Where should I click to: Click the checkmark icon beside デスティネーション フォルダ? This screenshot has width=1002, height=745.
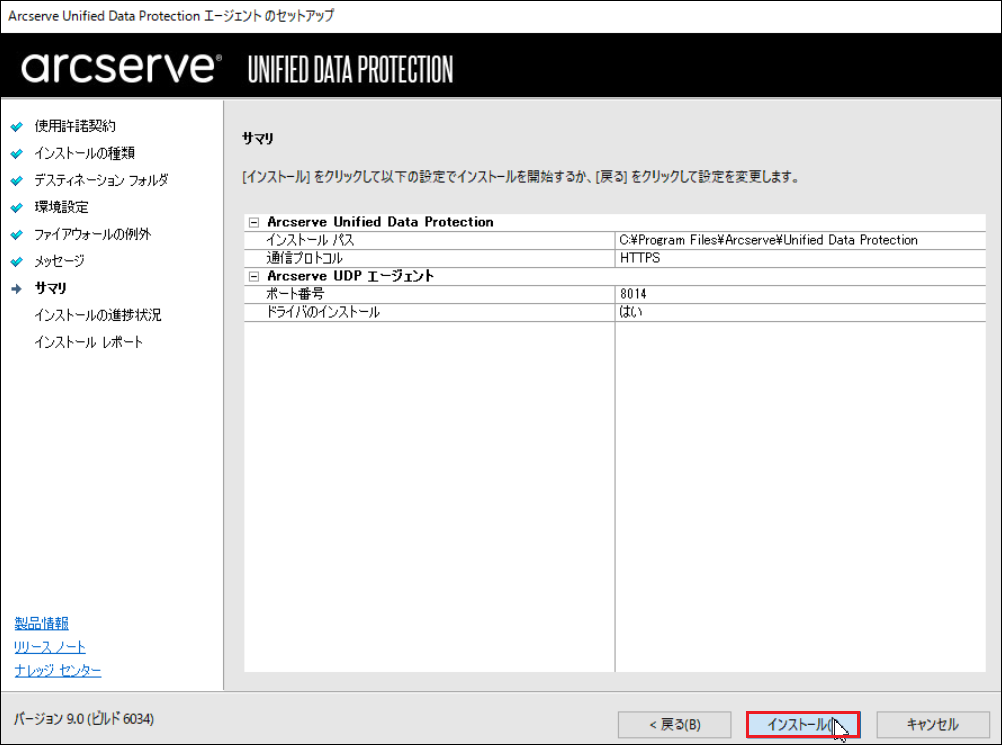(x=16, y=181)
